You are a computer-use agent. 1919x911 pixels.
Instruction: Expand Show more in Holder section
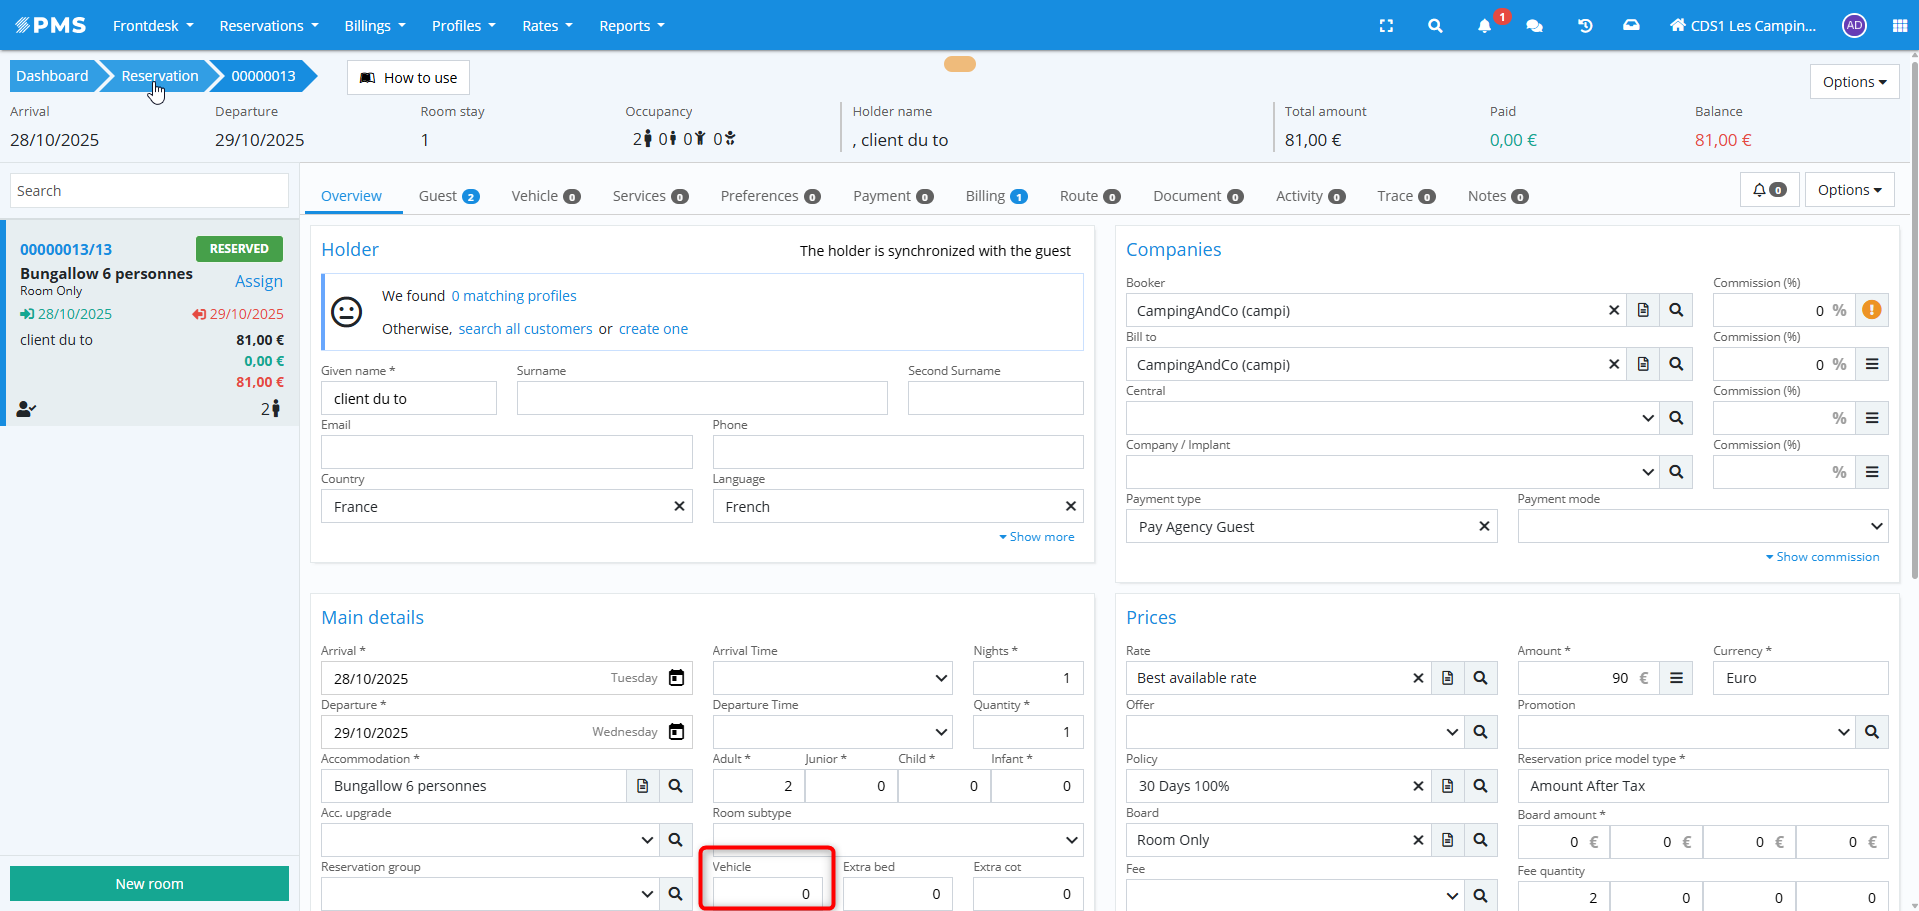(1037, 537)
